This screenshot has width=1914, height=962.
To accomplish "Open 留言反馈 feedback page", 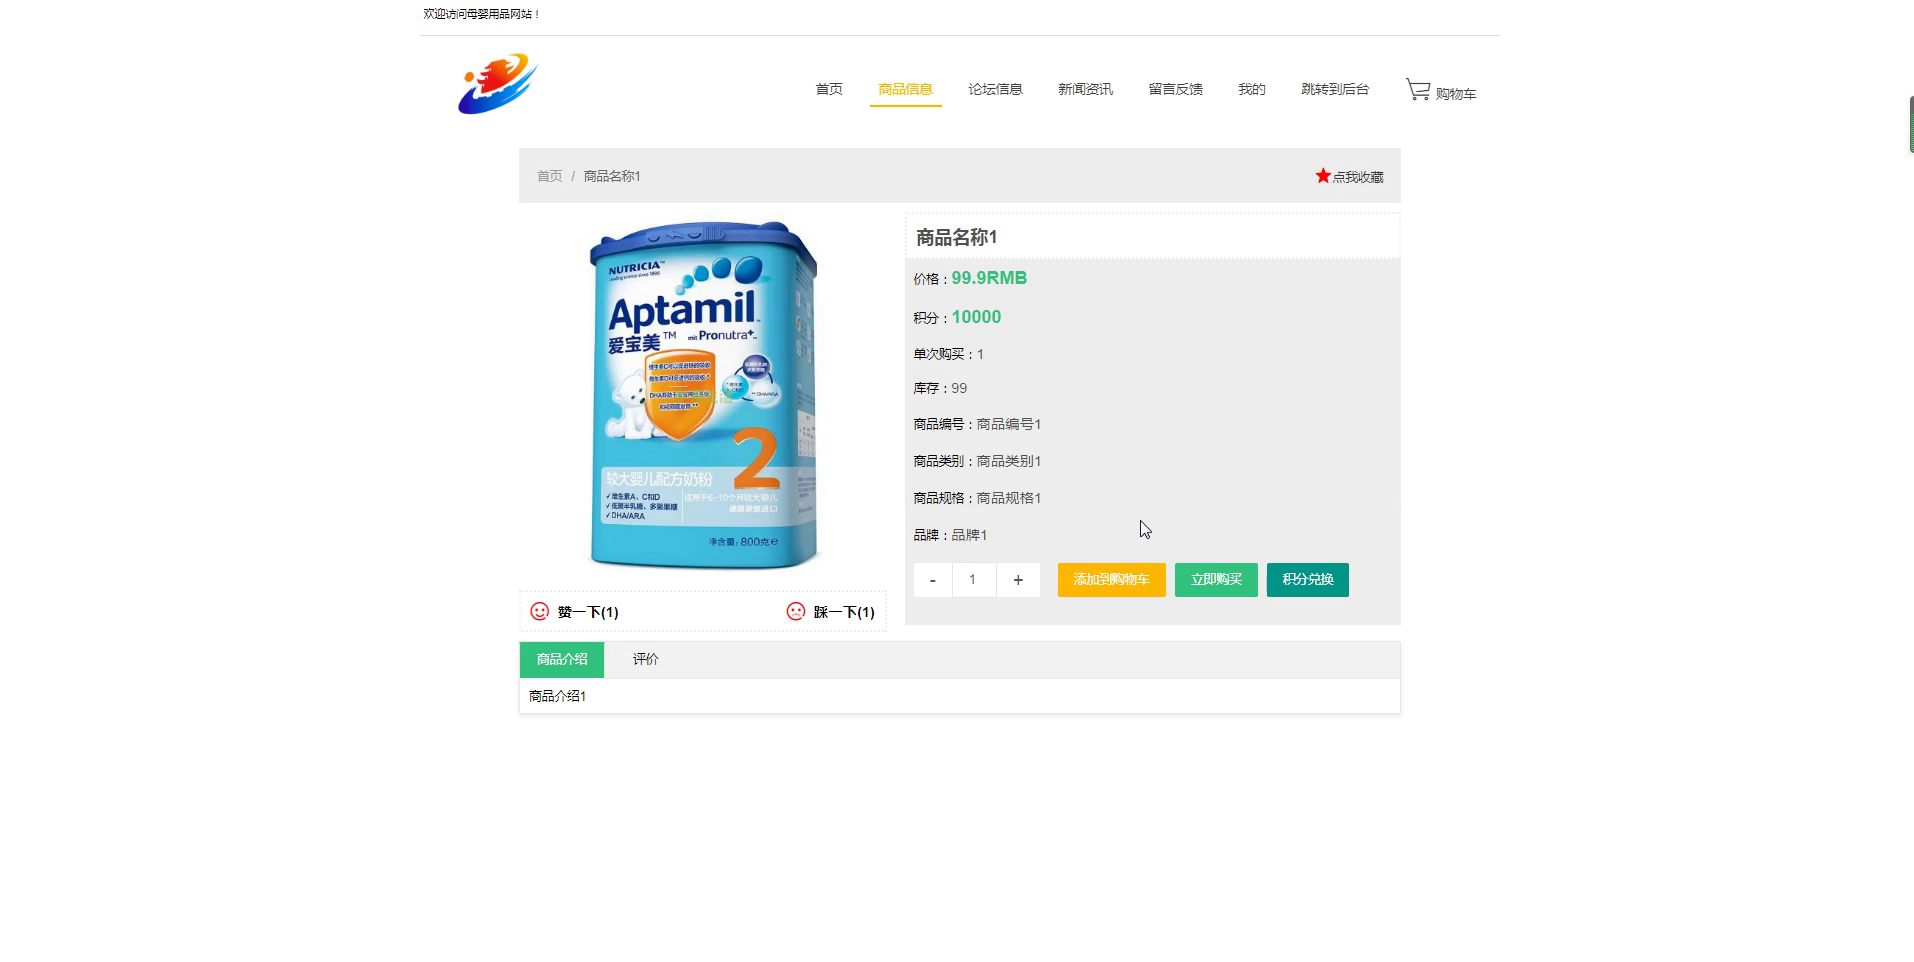I will (1175, 89).
